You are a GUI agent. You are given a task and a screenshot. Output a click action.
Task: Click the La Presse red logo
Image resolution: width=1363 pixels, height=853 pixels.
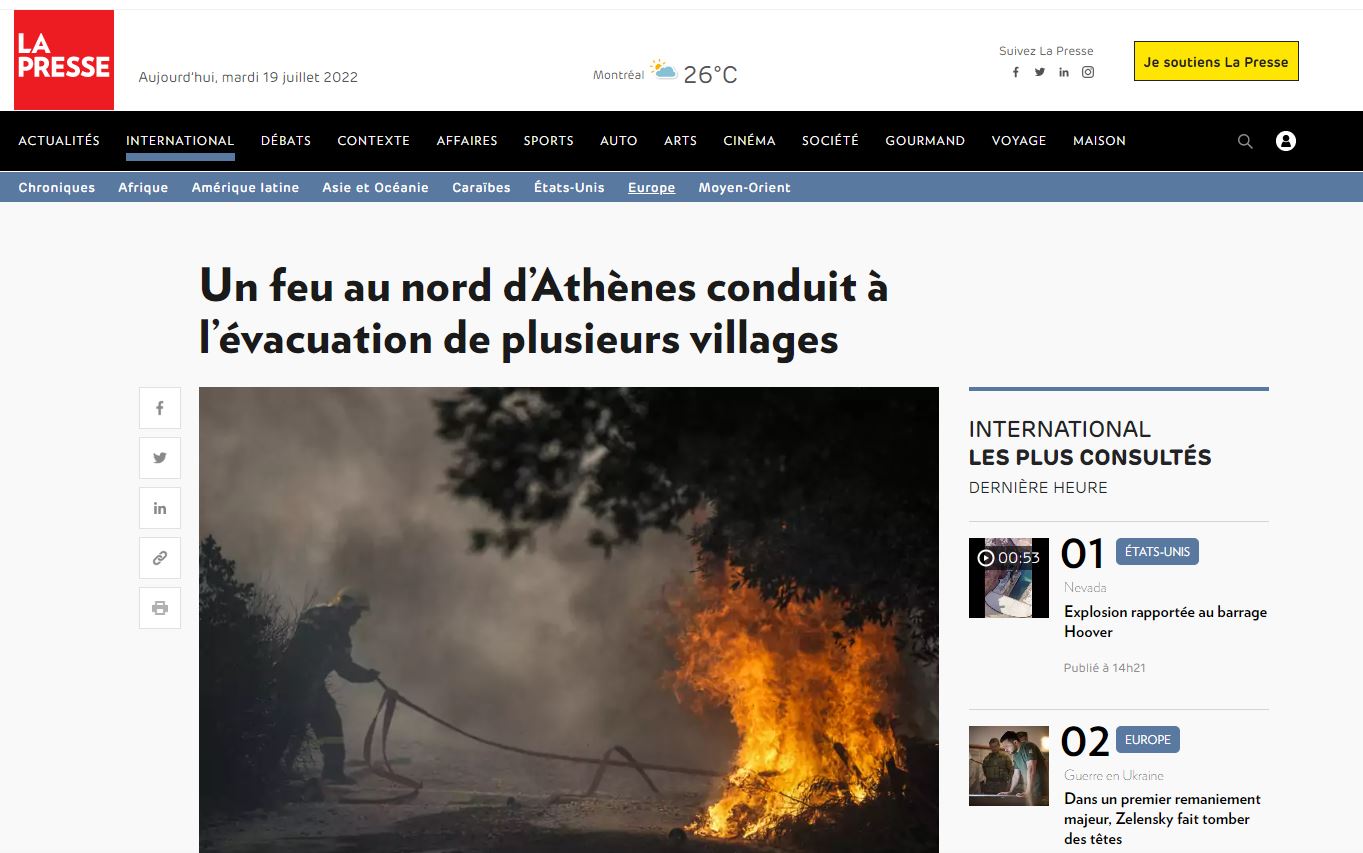pyautogui.click(x=64, y=60)
